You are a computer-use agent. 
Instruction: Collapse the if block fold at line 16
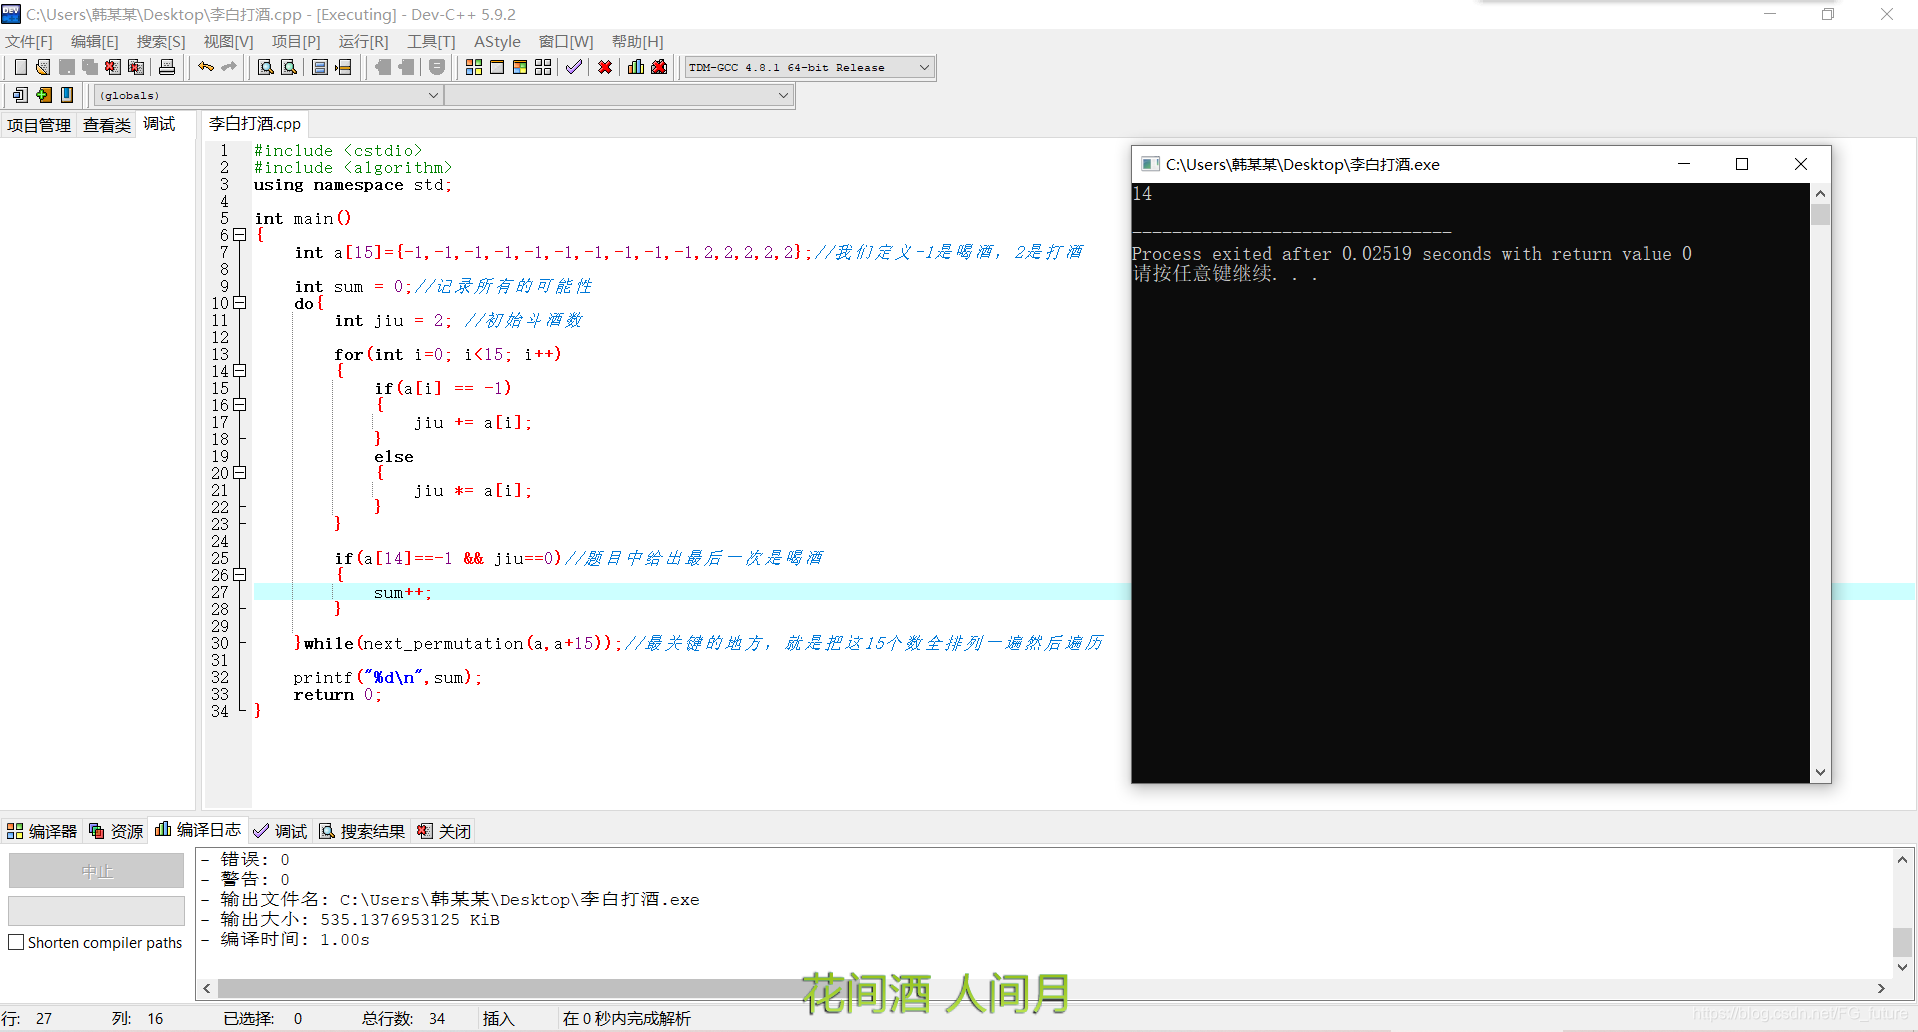pos(240,405)
